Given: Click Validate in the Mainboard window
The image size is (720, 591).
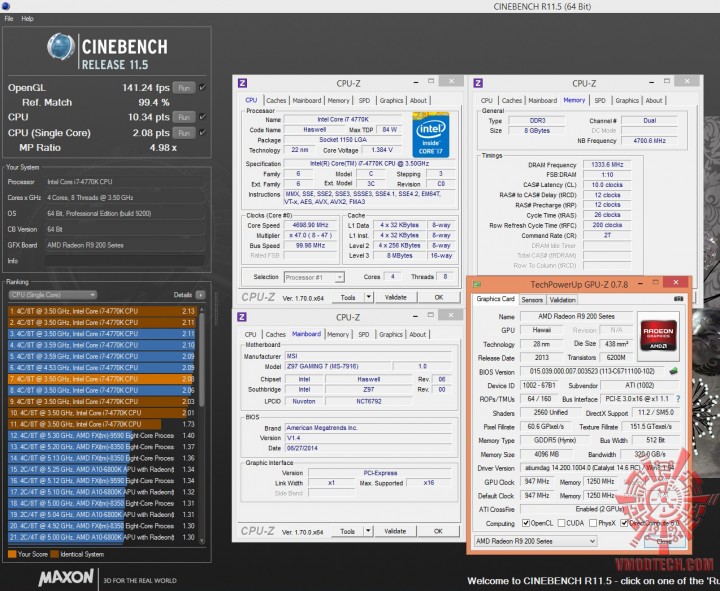Looking at the screenshot, I should 395,531.
